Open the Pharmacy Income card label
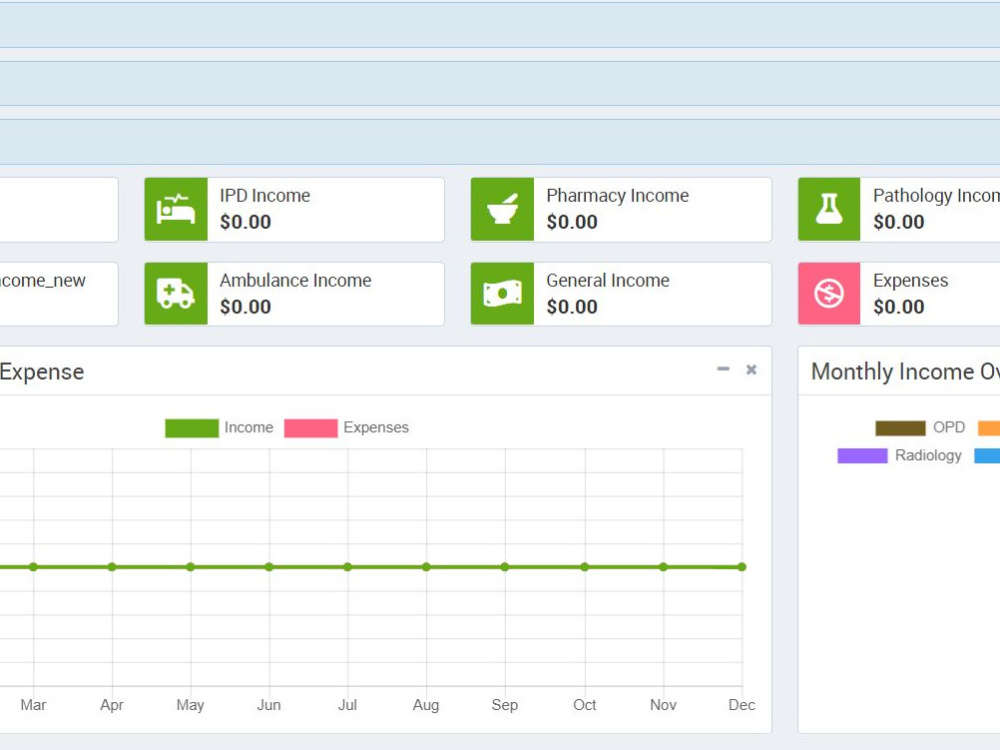 coord(617,195)
